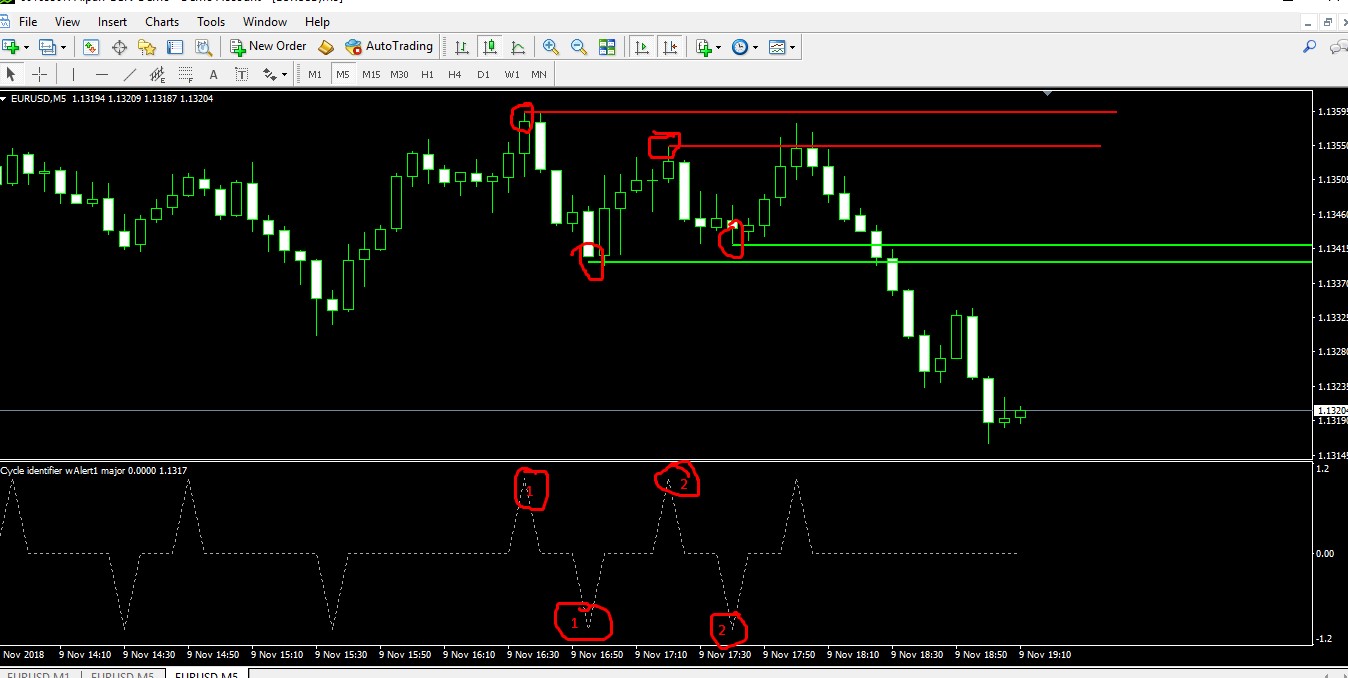Open the Periods clock icon
Viewport: 1348px width, 678px height.
(739, 46)
